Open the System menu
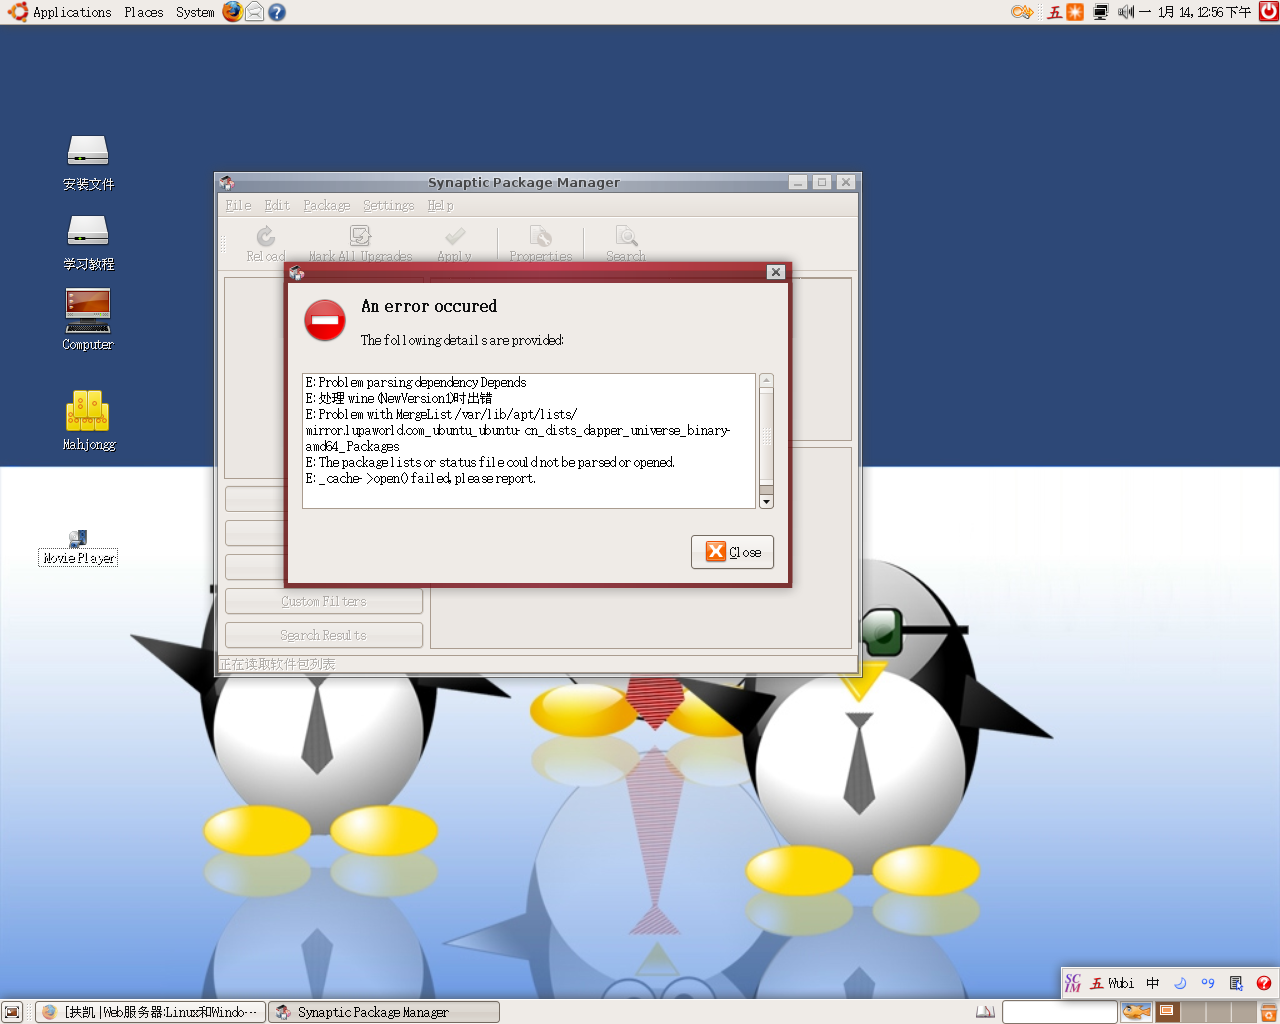1280x1024 pixels. click(195, 12)
